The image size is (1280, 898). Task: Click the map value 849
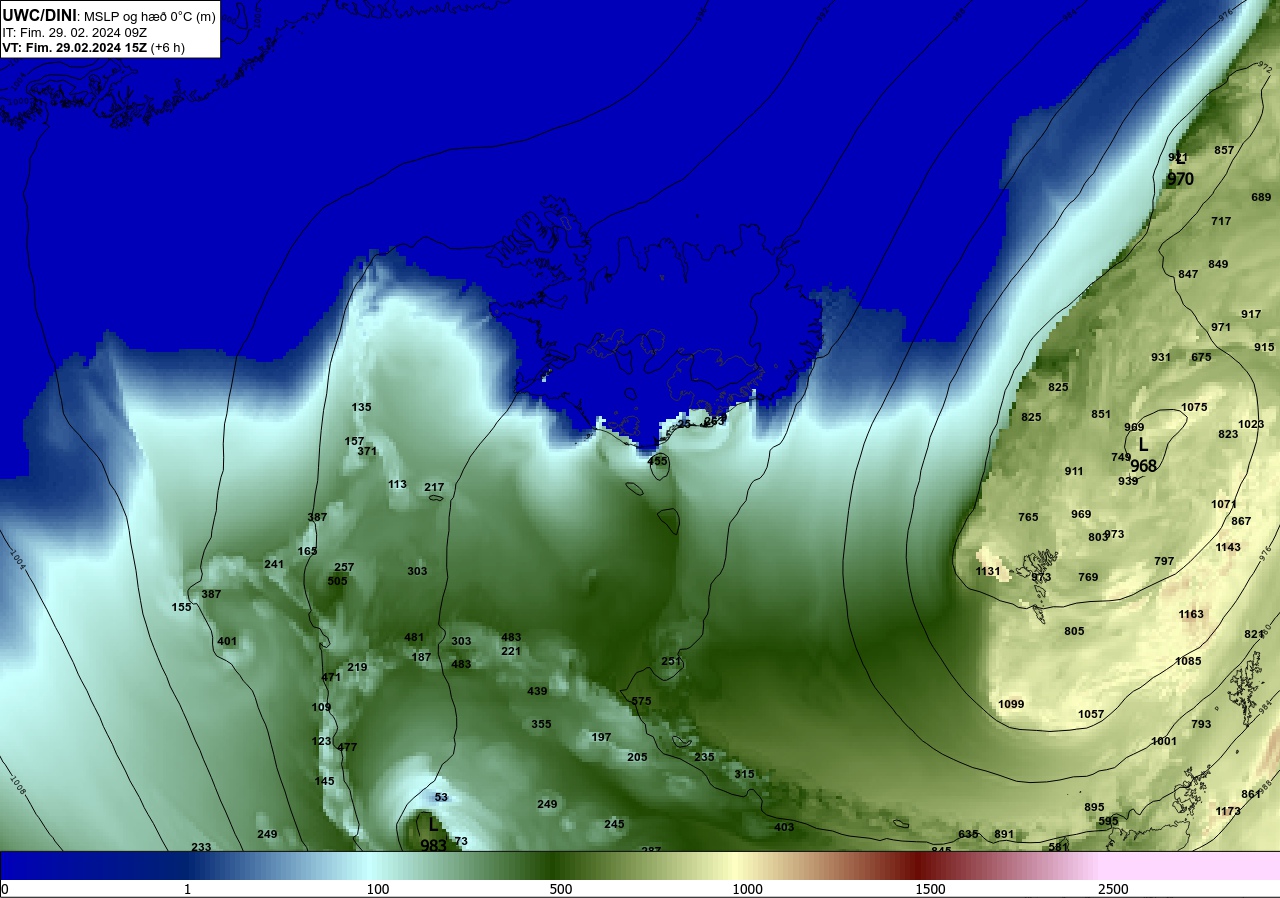coord(1218,264)
